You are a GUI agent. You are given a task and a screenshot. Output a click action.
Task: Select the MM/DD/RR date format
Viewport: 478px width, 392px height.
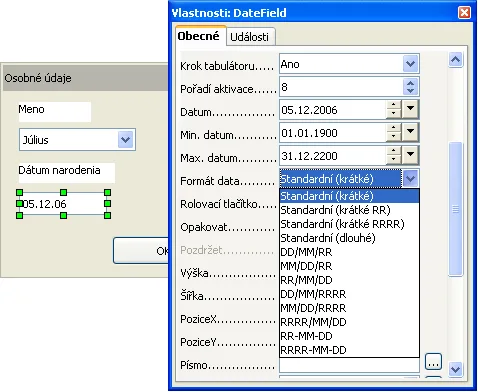tap(349, 266)
